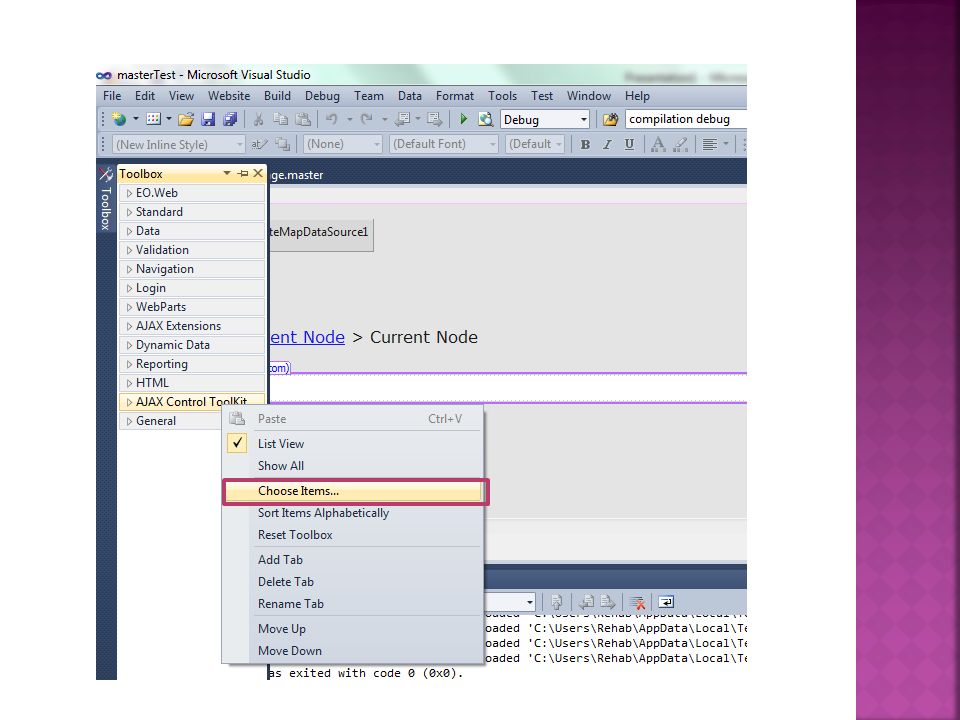Click the Save All icon
The image size is (960, 720).
click(230, 119)
